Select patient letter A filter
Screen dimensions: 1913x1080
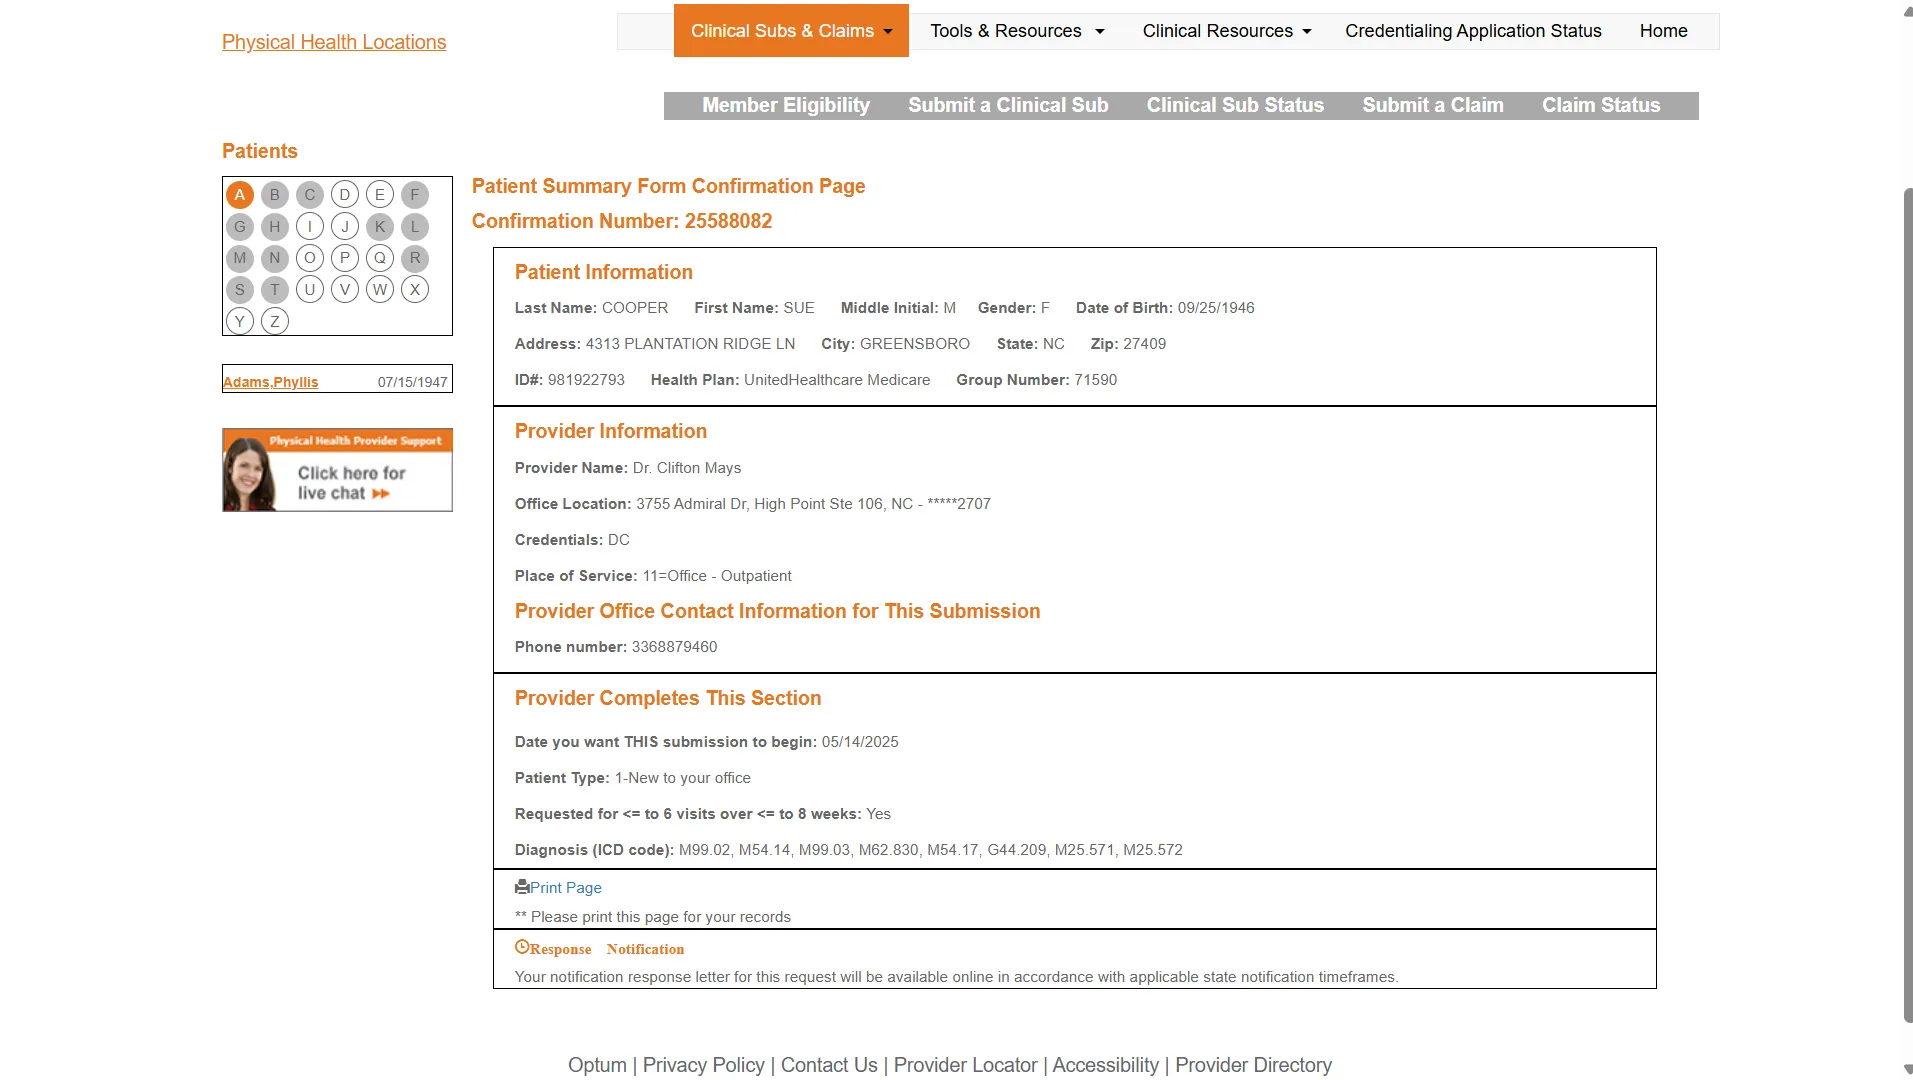pyautogui.click(x=240, y=195)
